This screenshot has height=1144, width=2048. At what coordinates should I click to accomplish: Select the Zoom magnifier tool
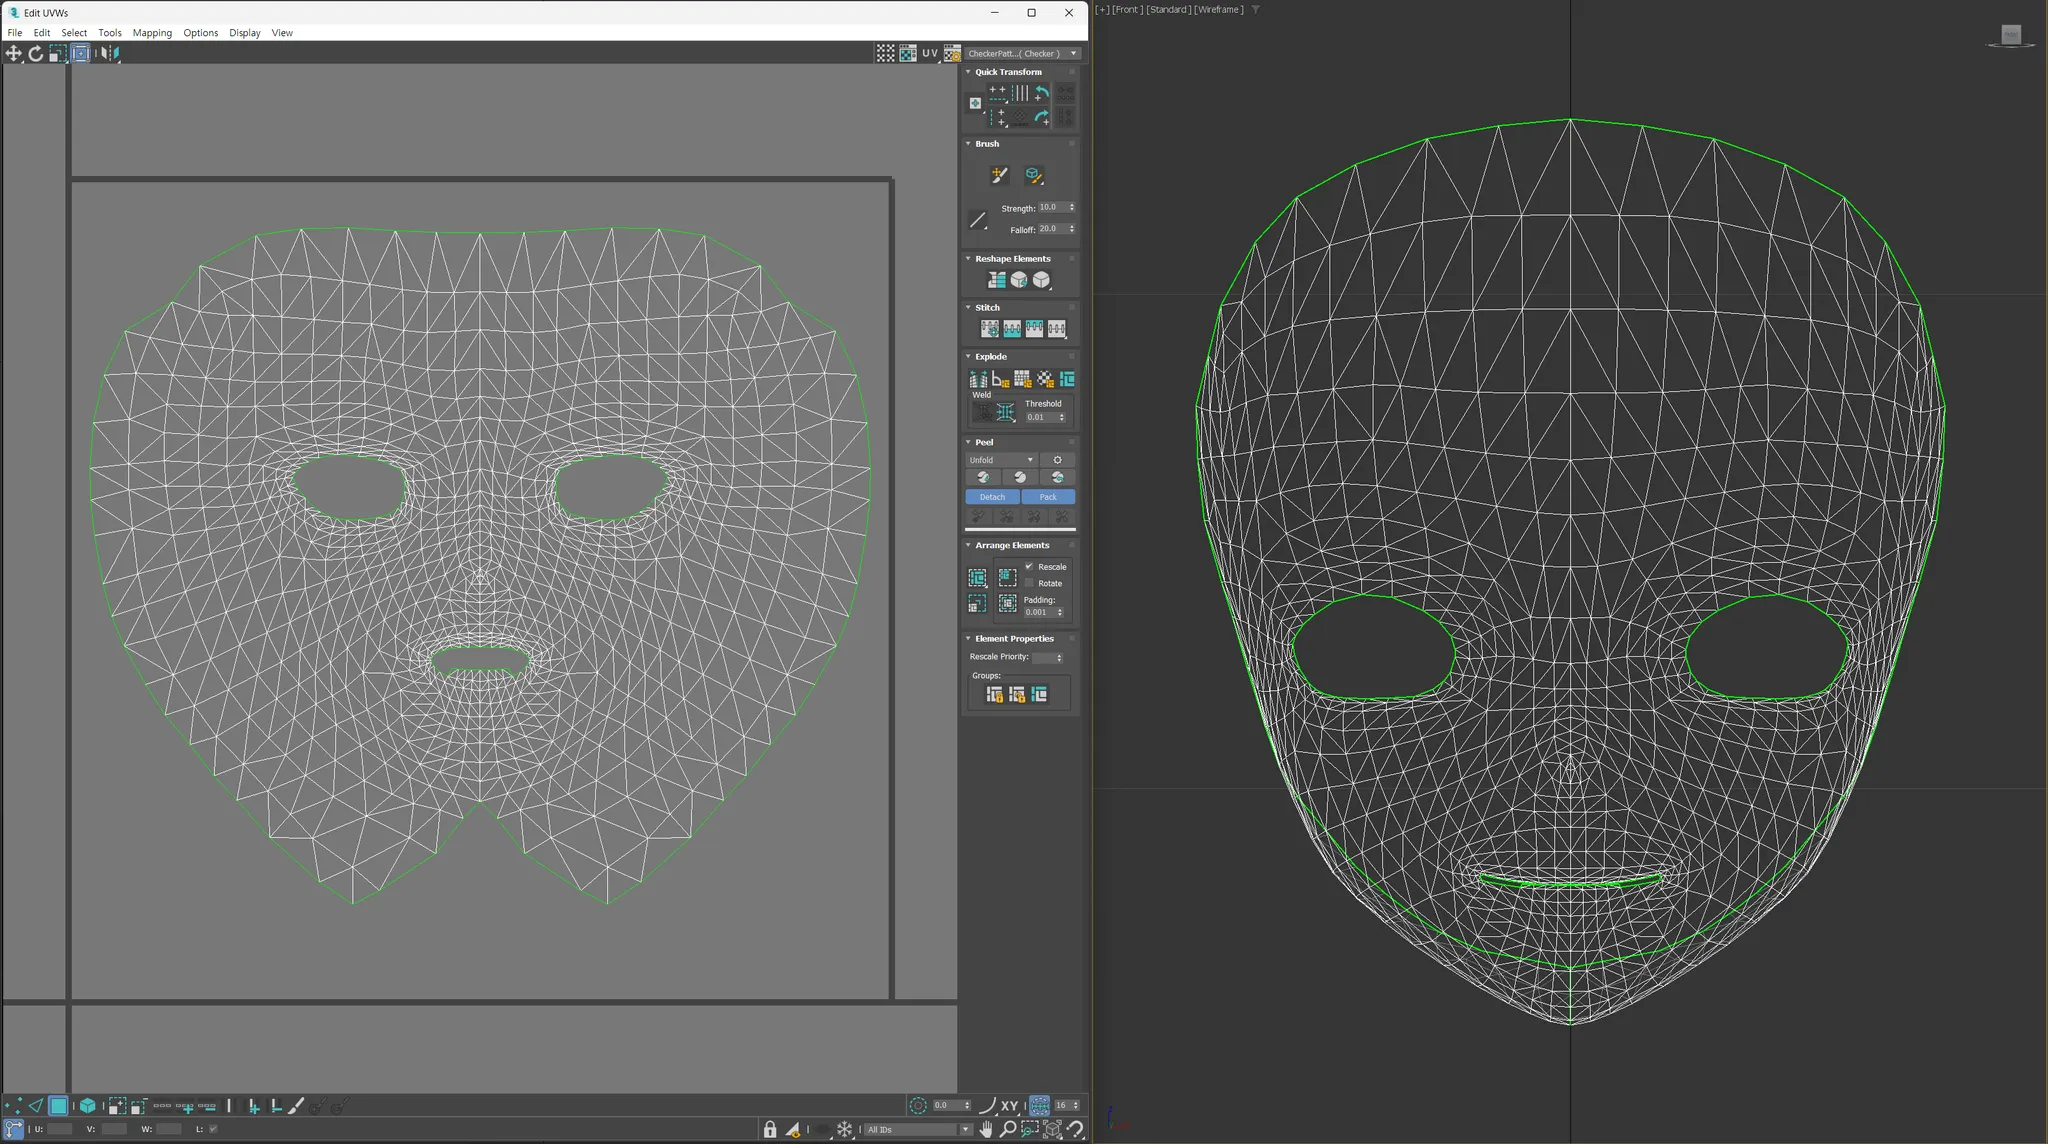coord(1008,1129)
